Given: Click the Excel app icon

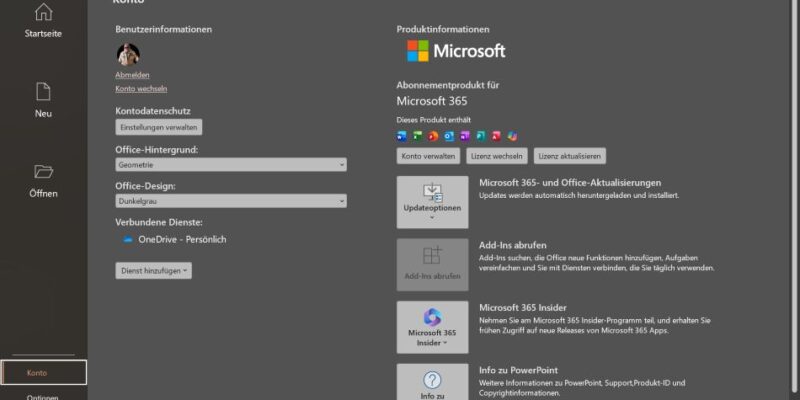Looking at the screenshot, I should click(417, 136).
